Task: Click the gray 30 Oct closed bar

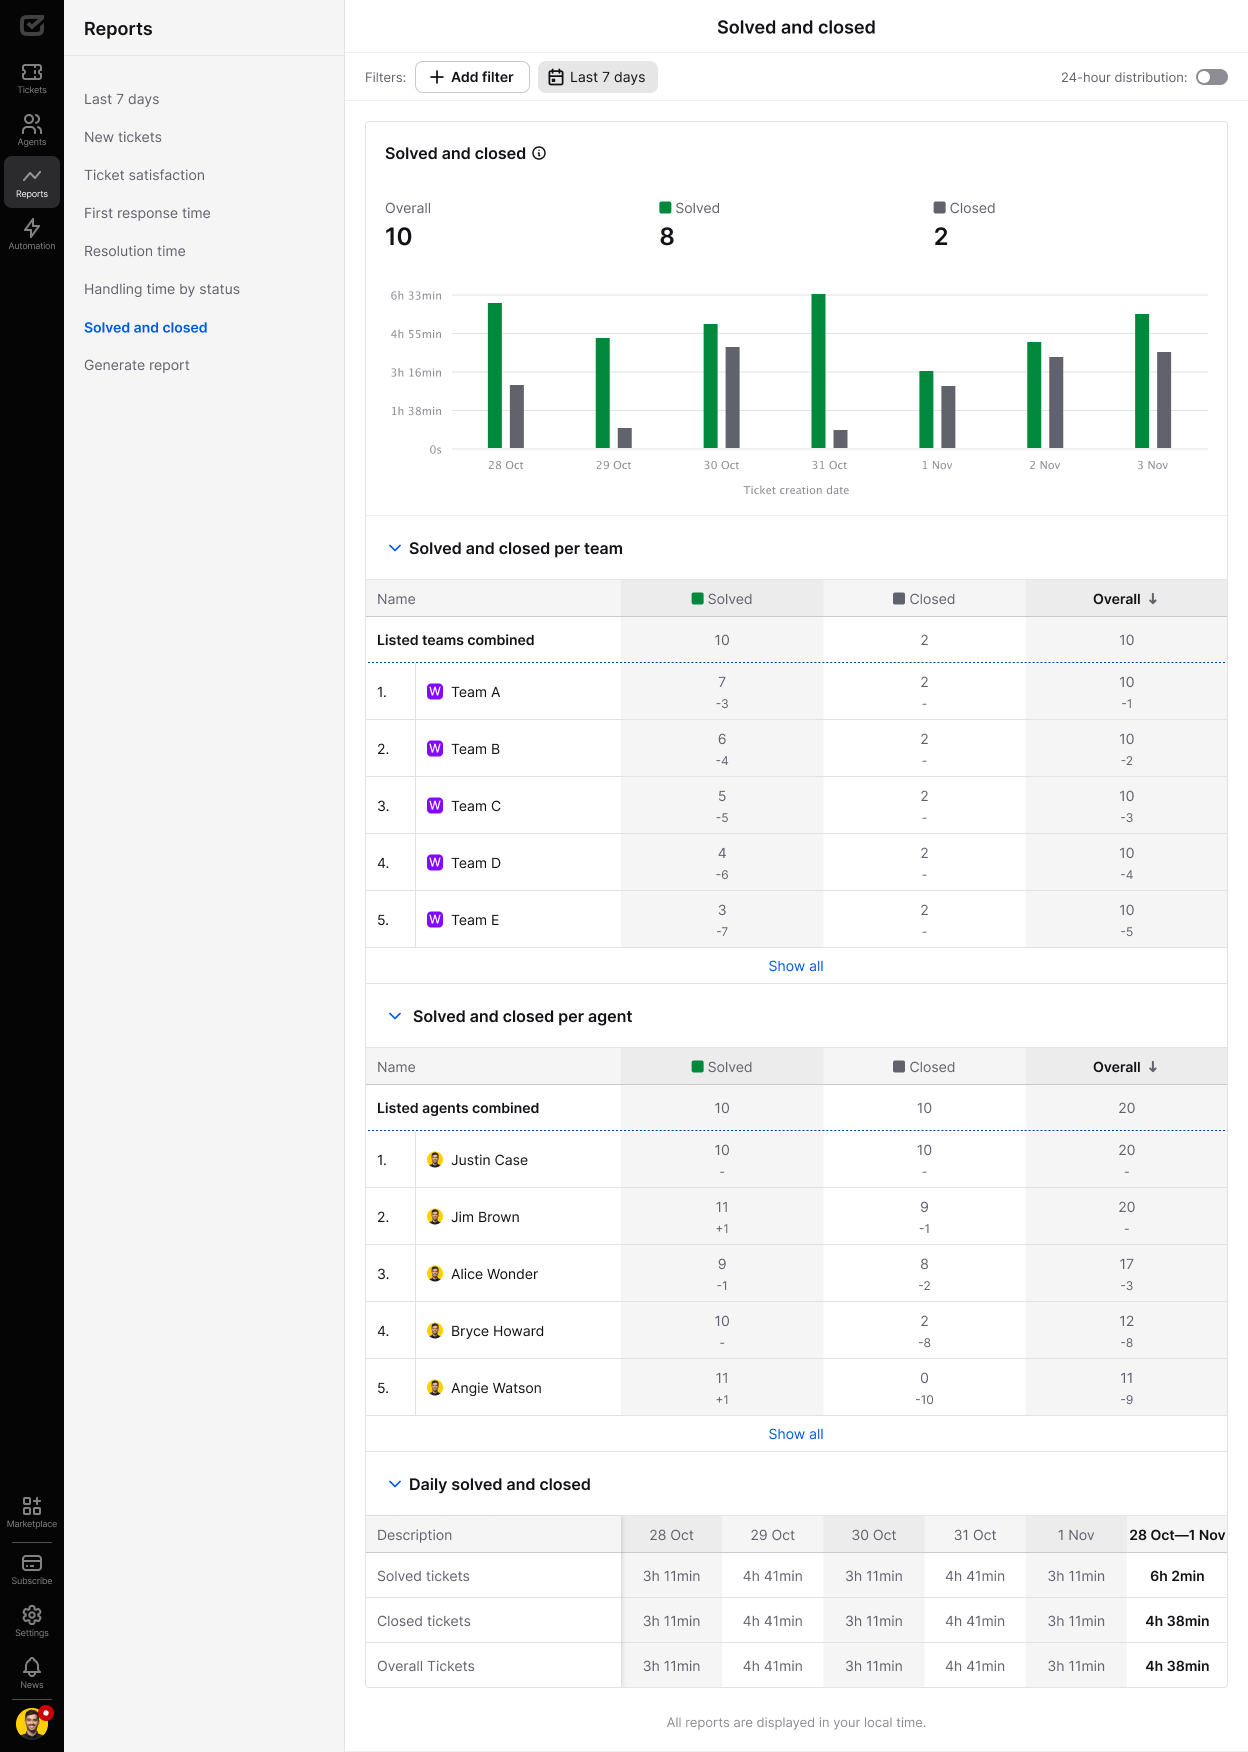Action: [x=732, y=397]
